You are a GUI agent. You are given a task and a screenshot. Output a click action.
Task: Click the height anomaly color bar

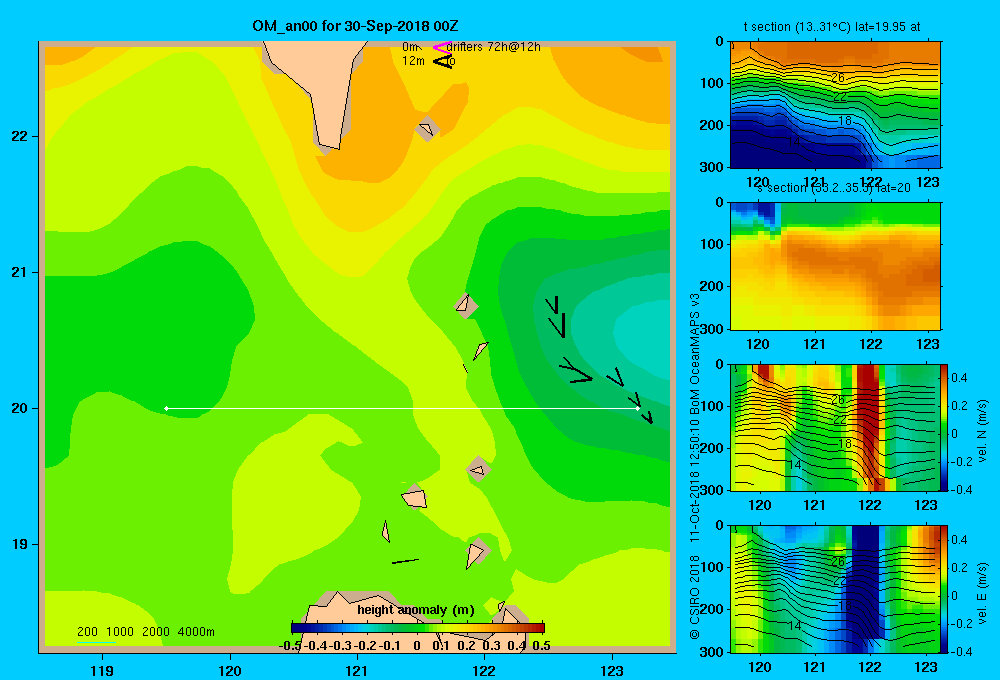[x=418, y=628]
